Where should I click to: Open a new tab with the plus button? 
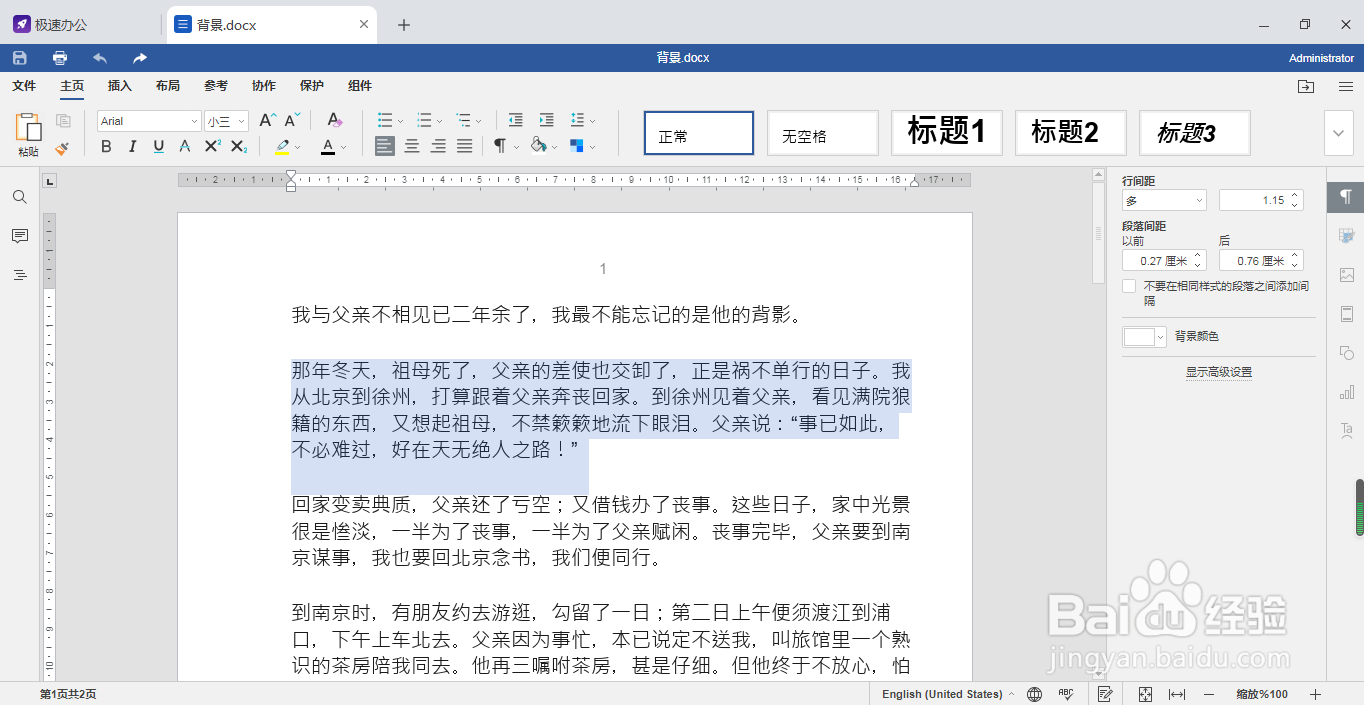[x=404, y=25]
